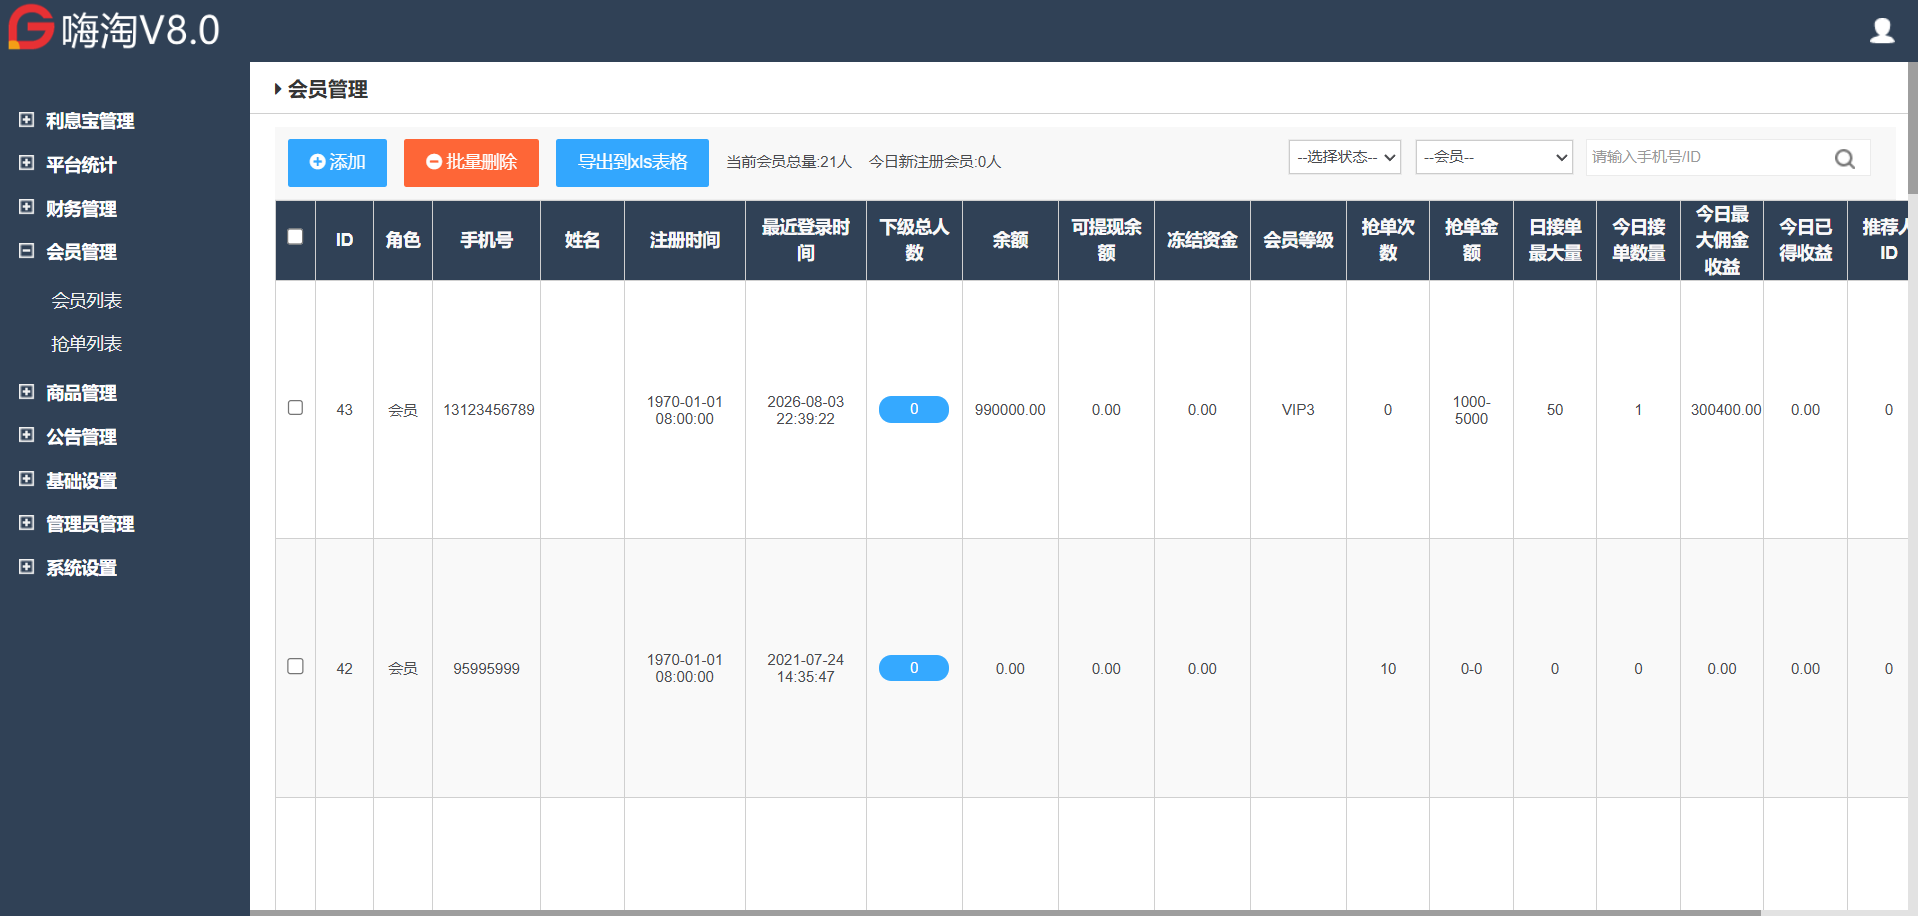The width and height of the screenshot is (1918, 916).
Task: Click the 会员等级 column header
Action: point(1299,240)
